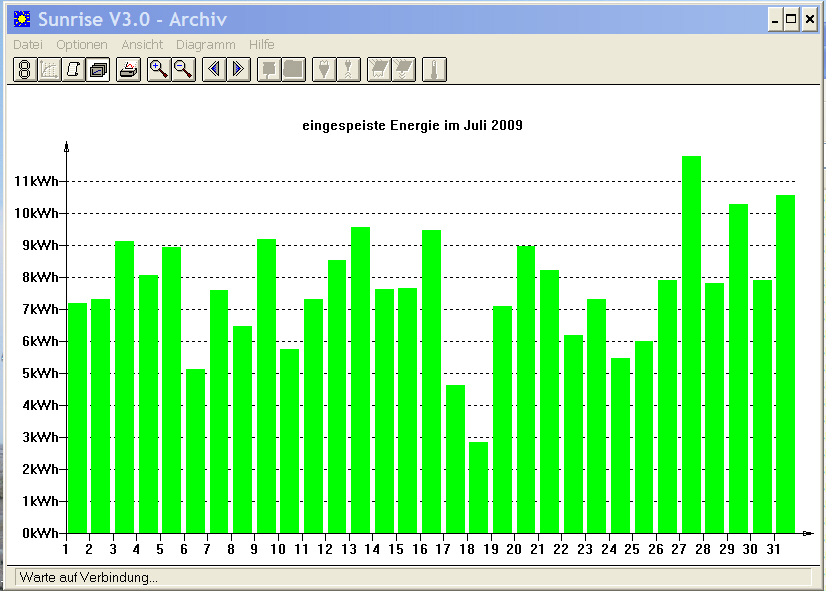Expand the Diagramm menu
This screenshot has height=591, width=826.
[x=205, y=45]
